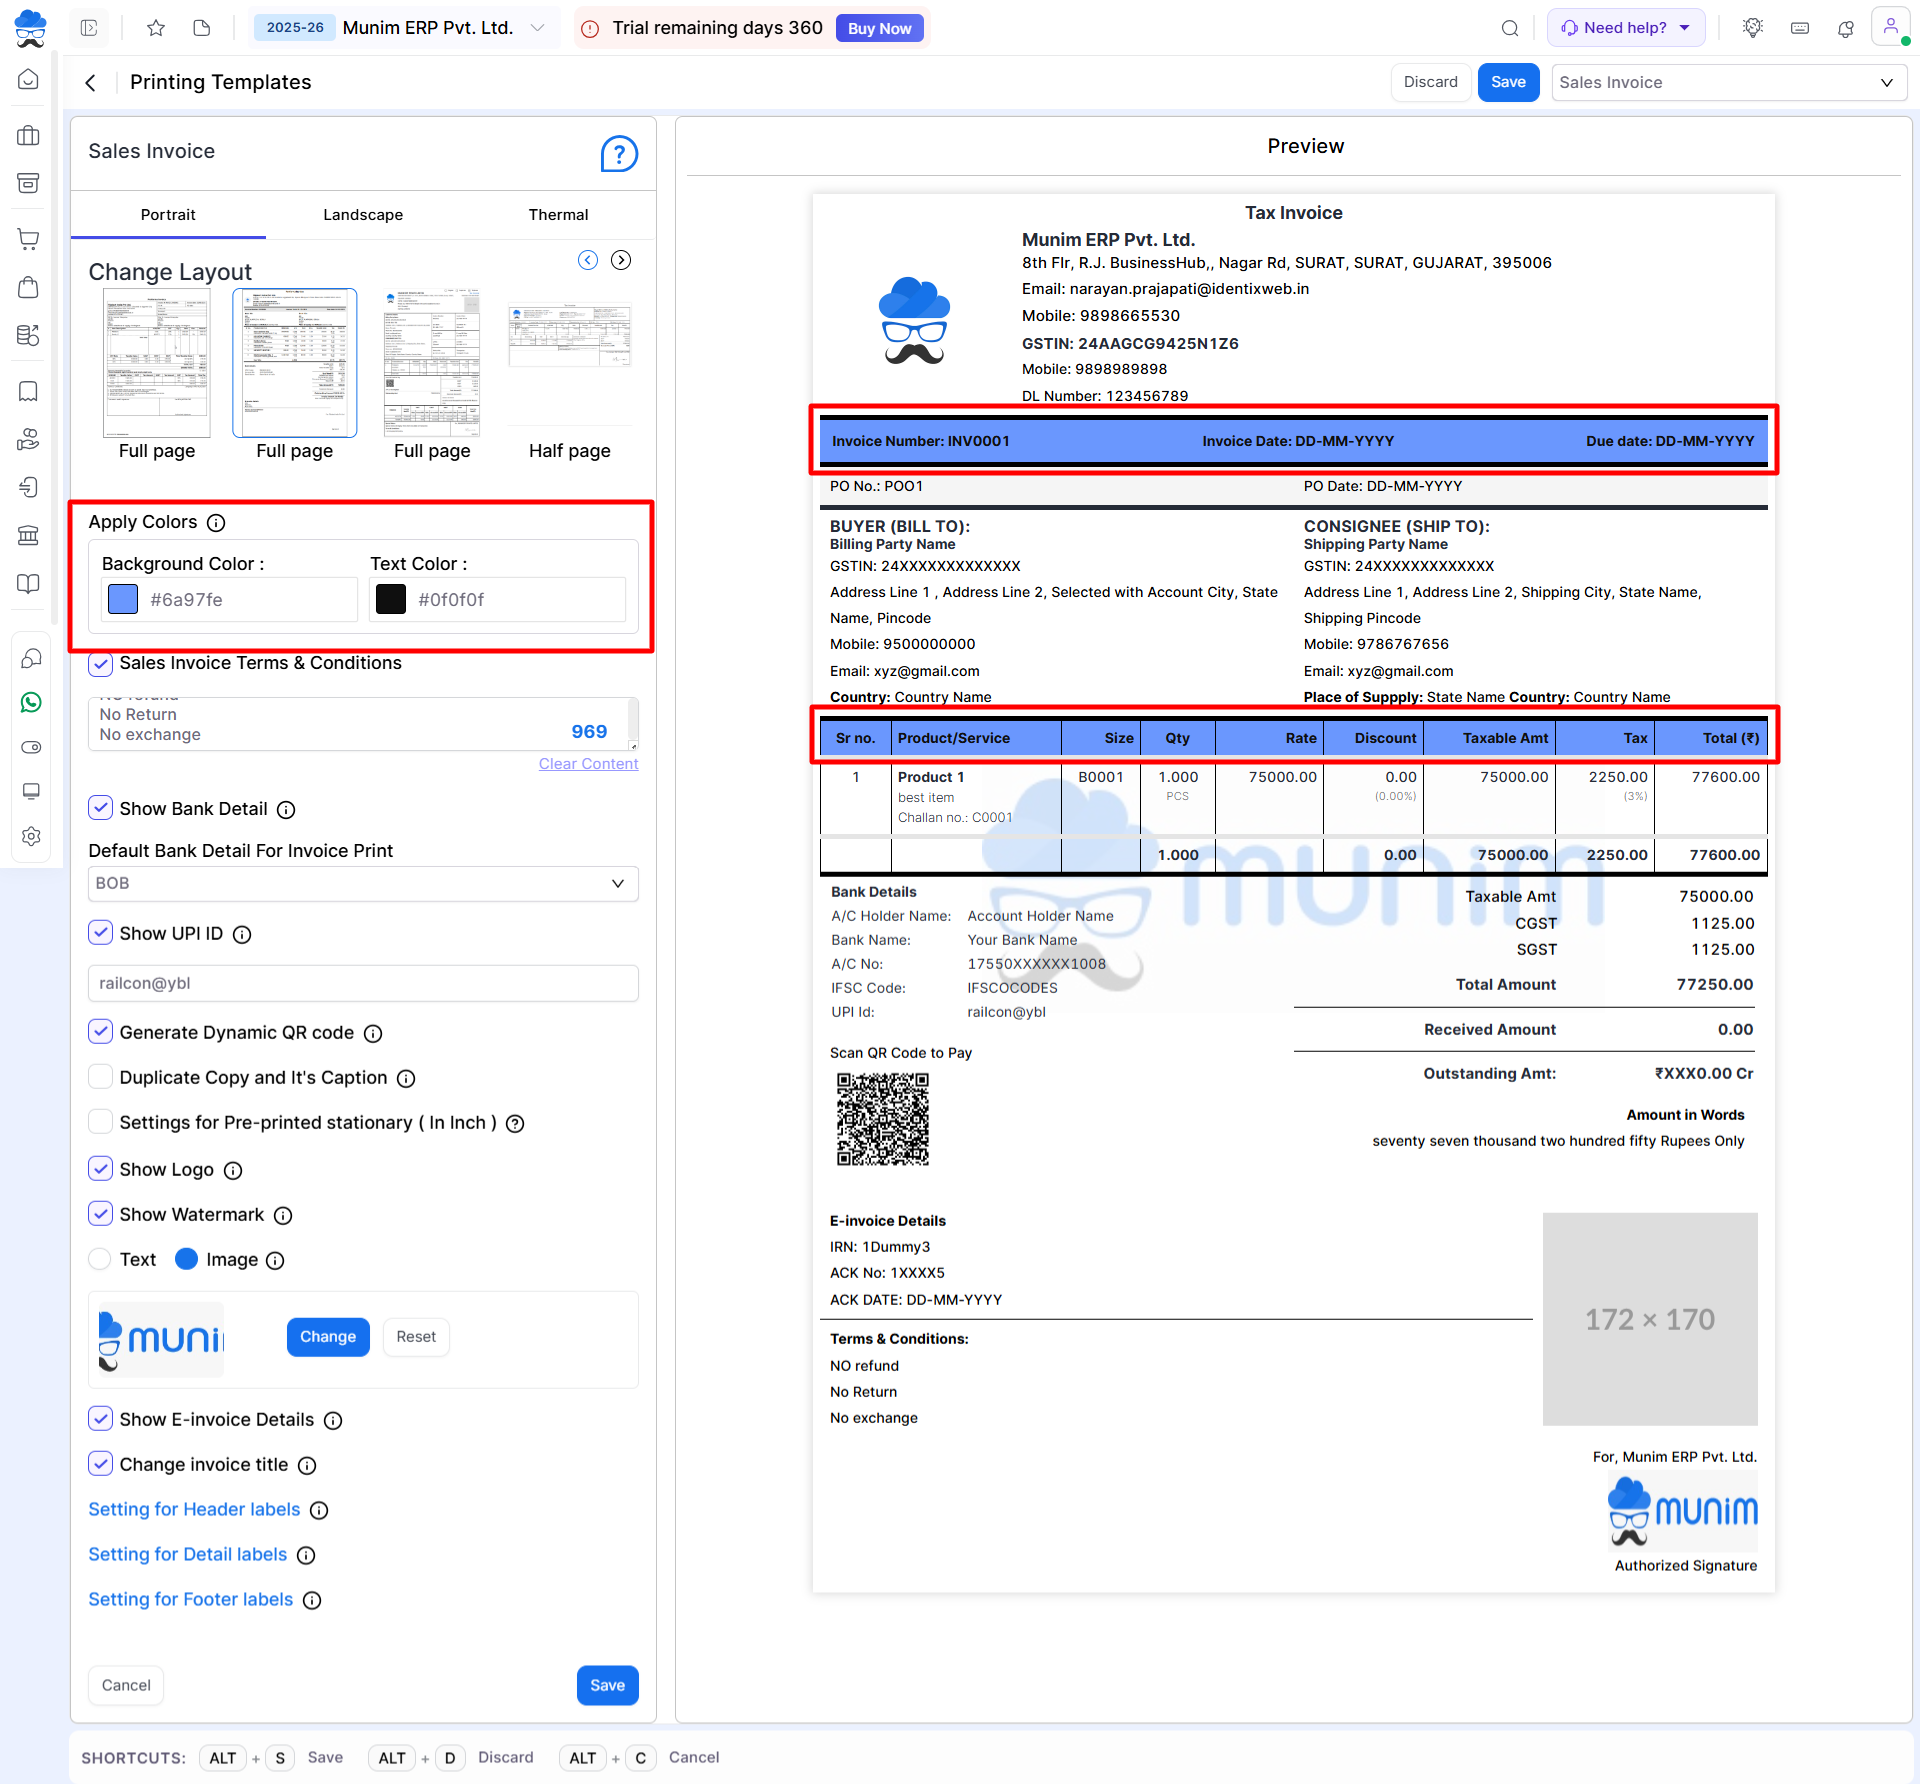1920x1786 pixels.
Task: Open Setting for Footer labels link
Action: click(x=191, y=1600)
